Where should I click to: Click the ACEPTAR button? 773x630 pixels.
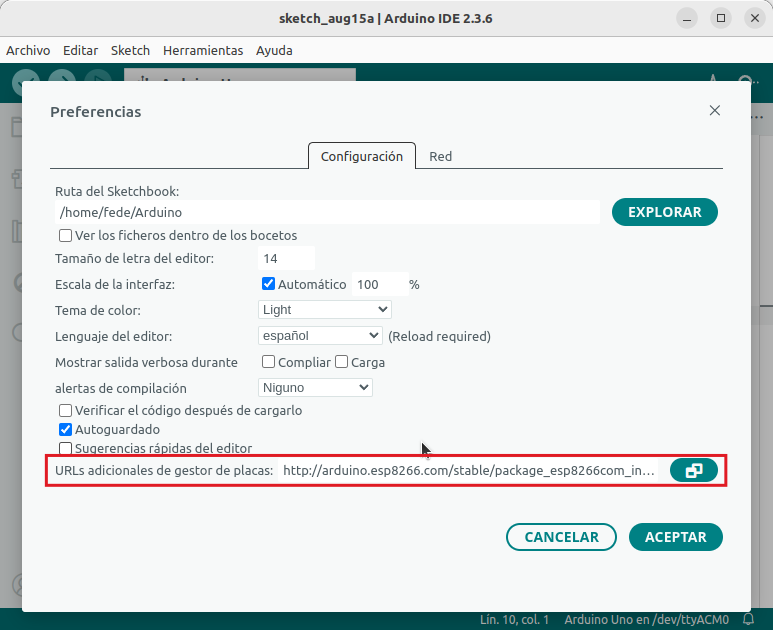[675, 537]
